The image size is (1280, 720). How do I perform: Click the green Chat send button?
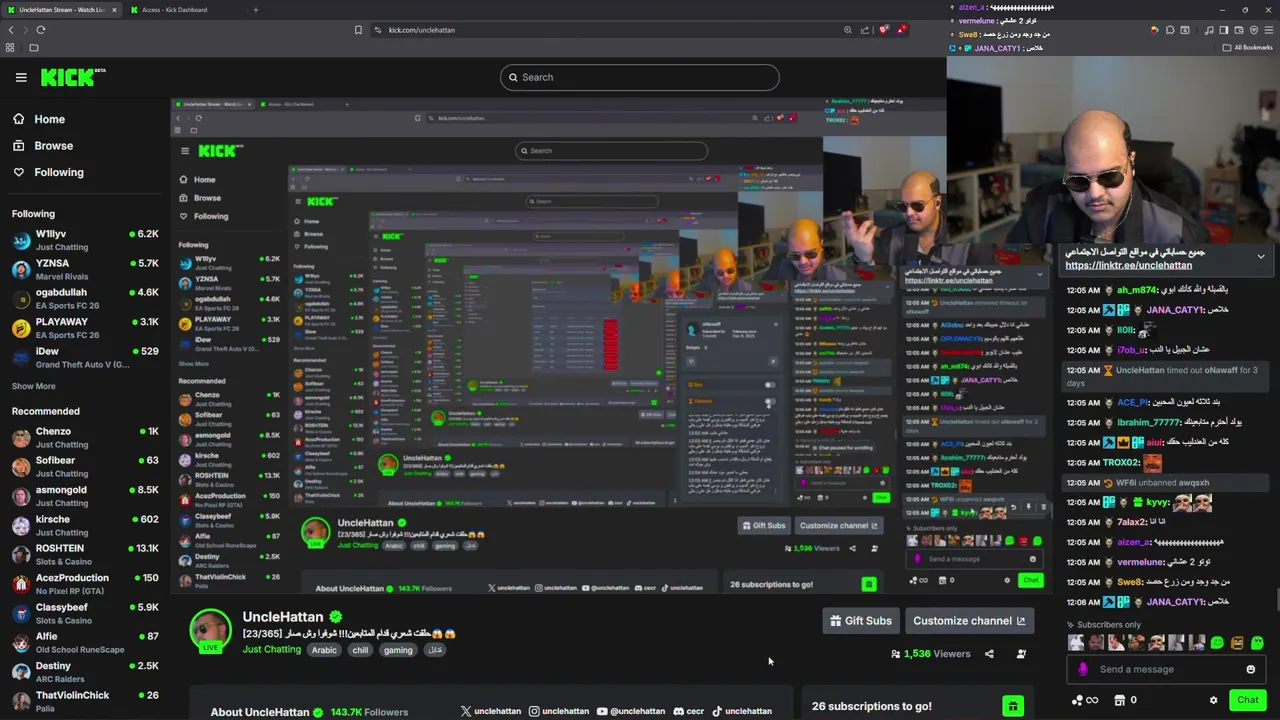(x=1247, y=700)
